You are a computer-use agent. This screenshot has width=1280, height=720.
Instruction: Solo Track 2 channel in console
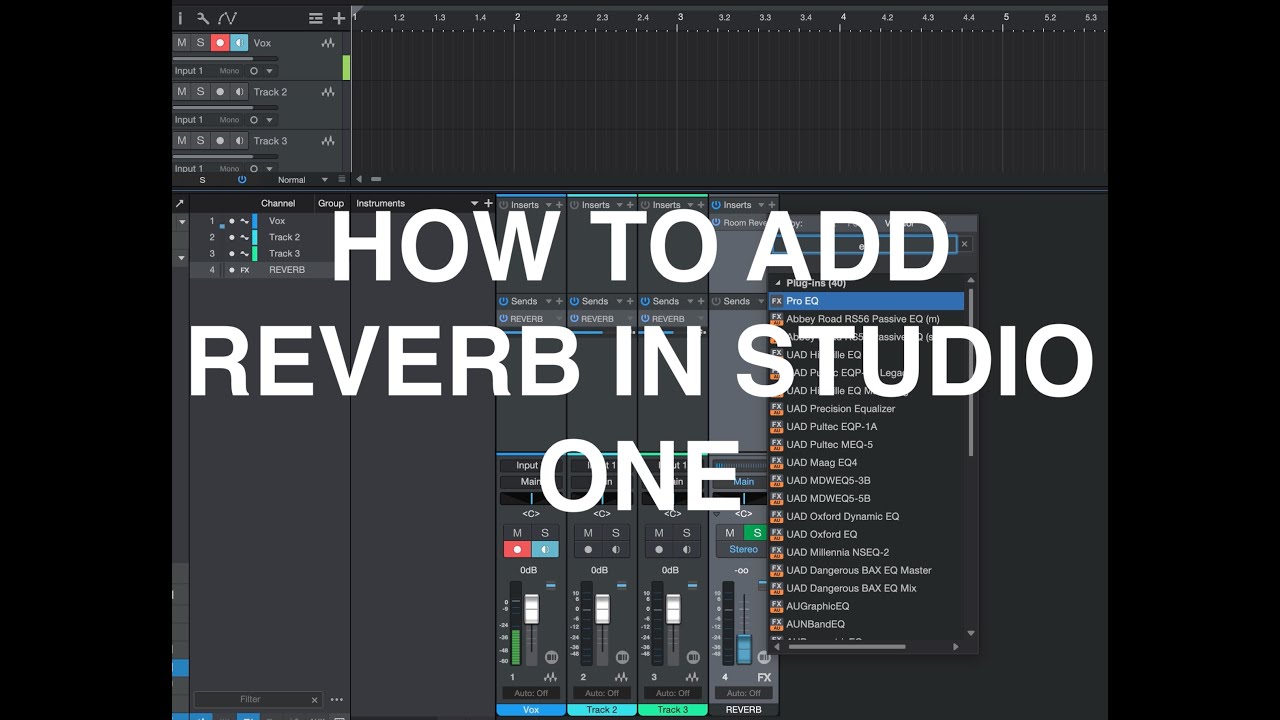coord(616,533)
